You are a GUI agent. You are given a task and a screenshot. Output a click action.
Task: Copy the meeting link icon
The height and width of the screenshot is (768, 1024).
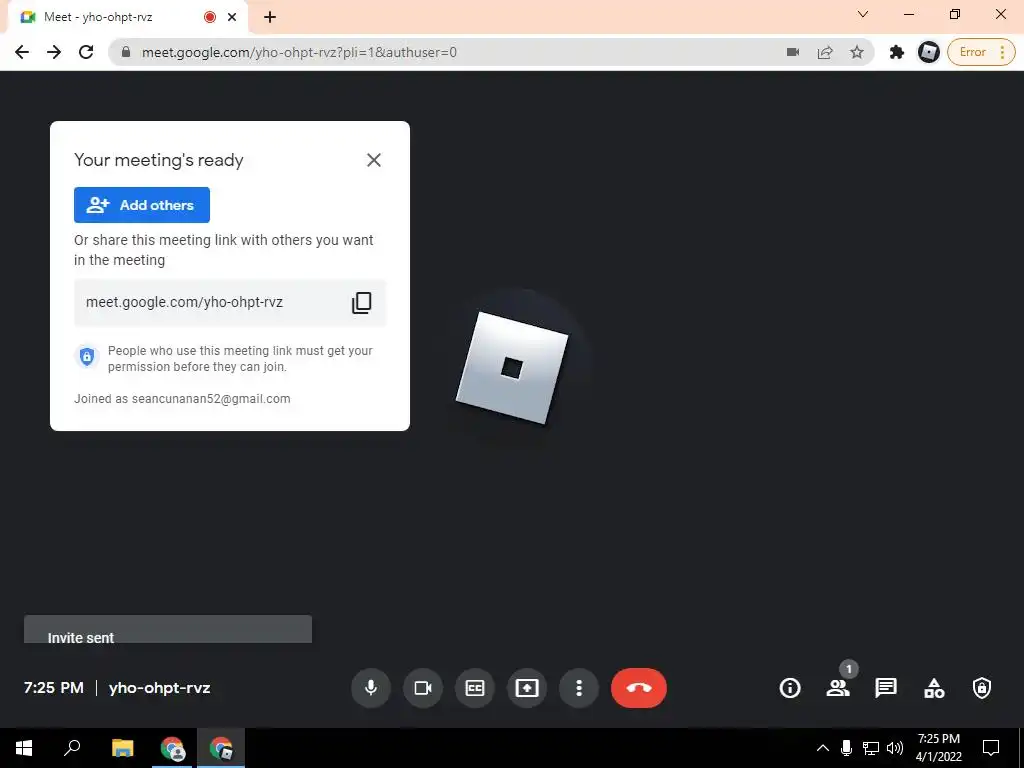click(x=361, y=302)
